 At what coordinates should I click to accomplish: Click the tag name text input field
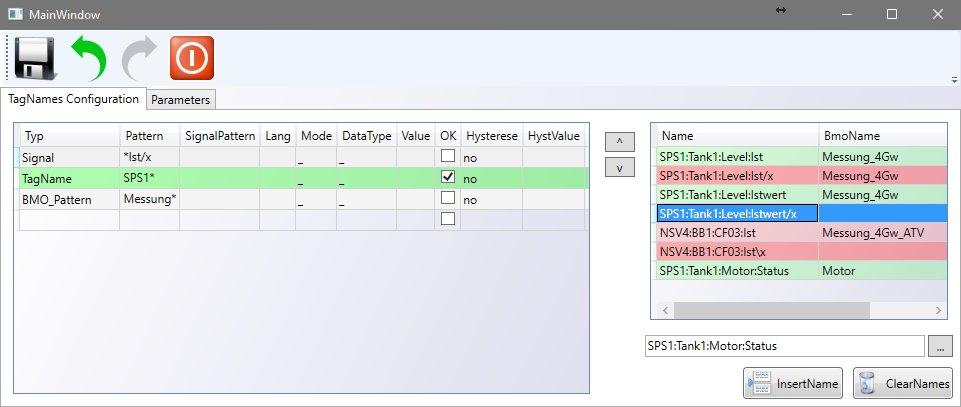pyautogui.click(x=784, y=346)
